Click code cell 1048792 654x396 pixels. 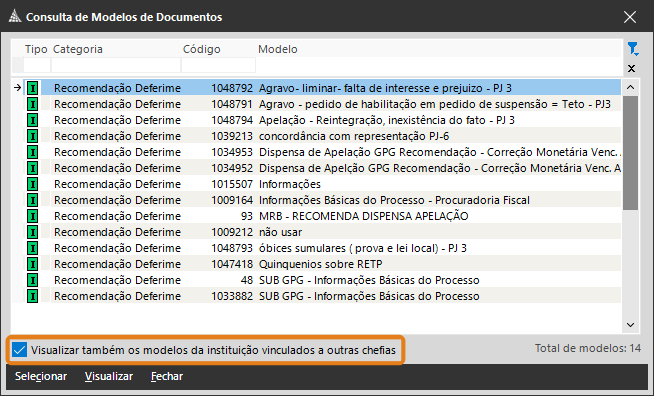click(x=232, y=88)
